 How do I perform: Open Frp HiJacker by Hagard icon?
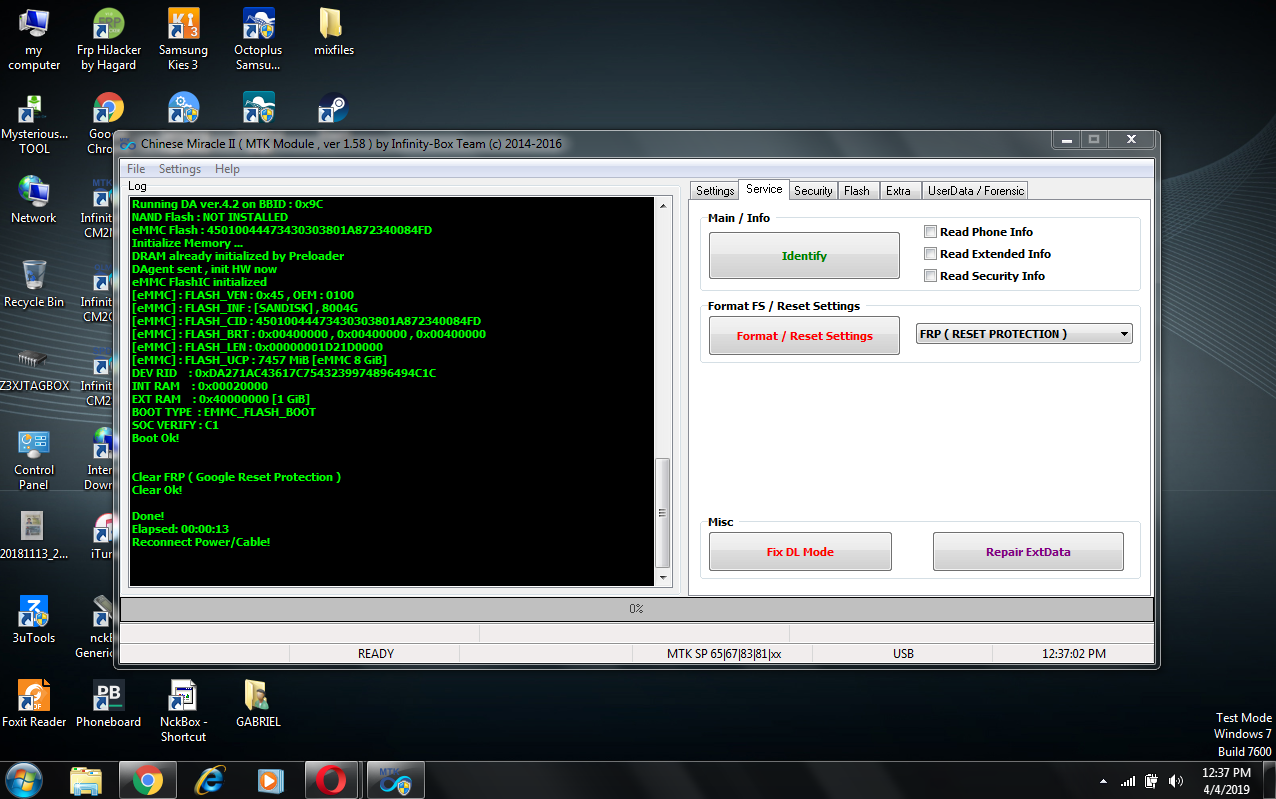[109, 38]
